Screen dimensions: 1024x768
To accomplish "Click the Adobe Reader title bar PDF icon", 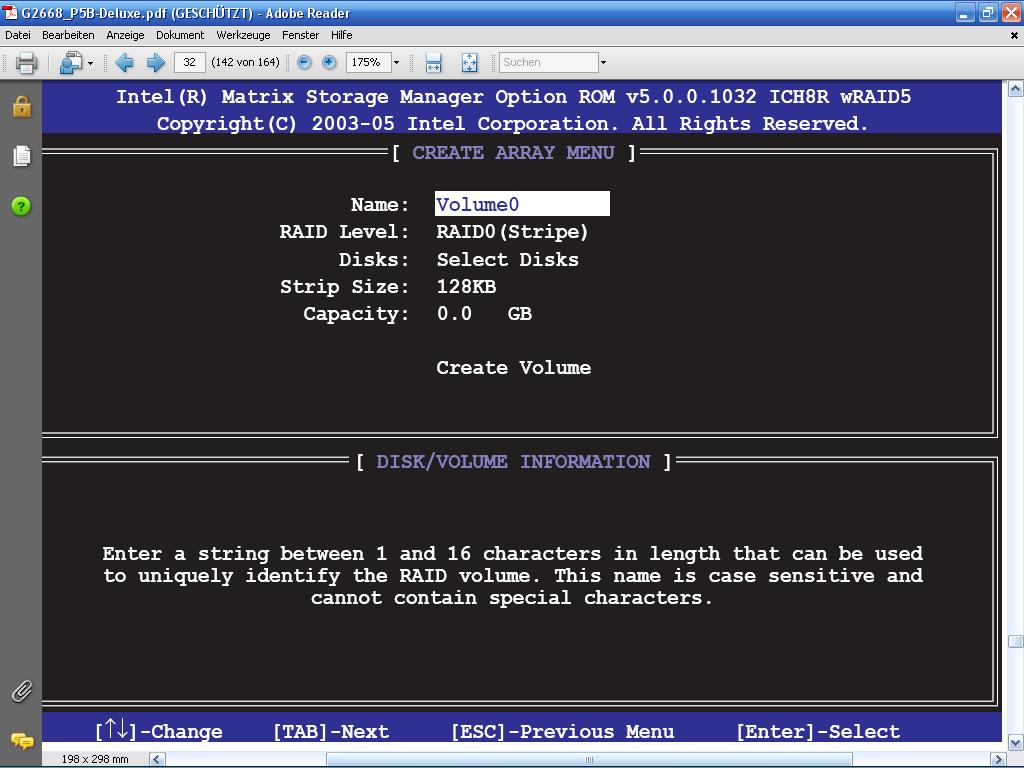I will 10,12.
